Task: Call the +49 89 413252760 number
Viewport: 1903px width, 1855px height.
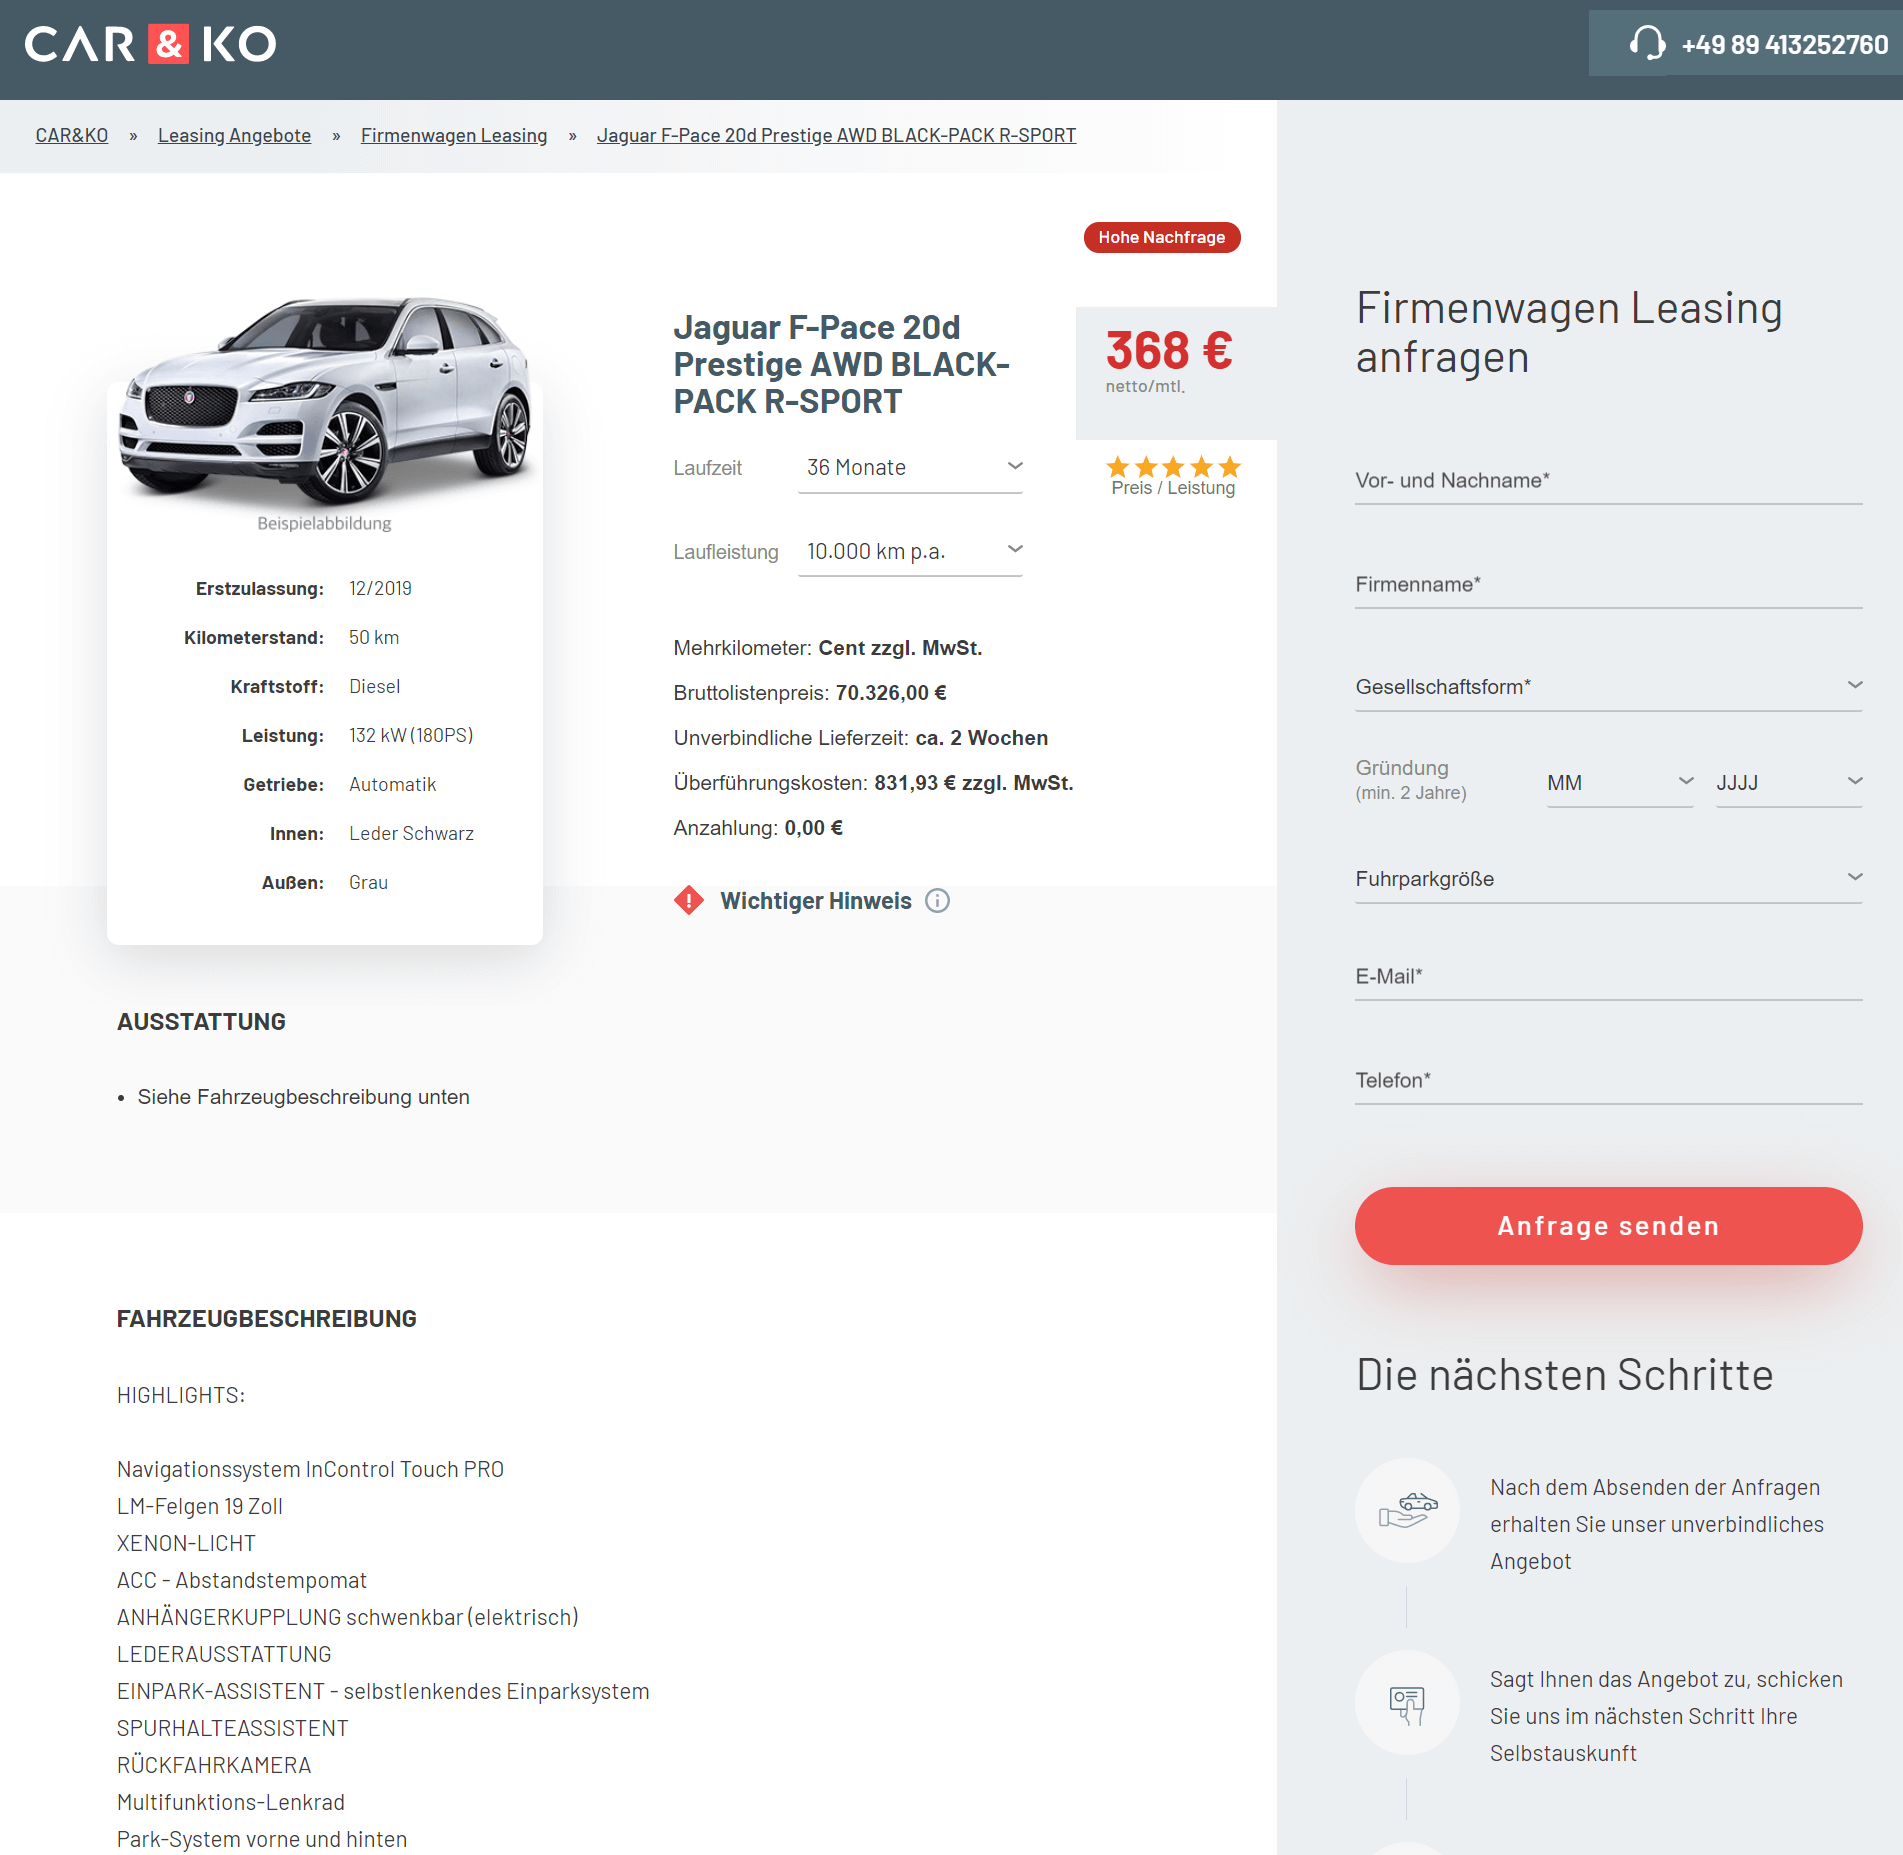Action: 1784,45
